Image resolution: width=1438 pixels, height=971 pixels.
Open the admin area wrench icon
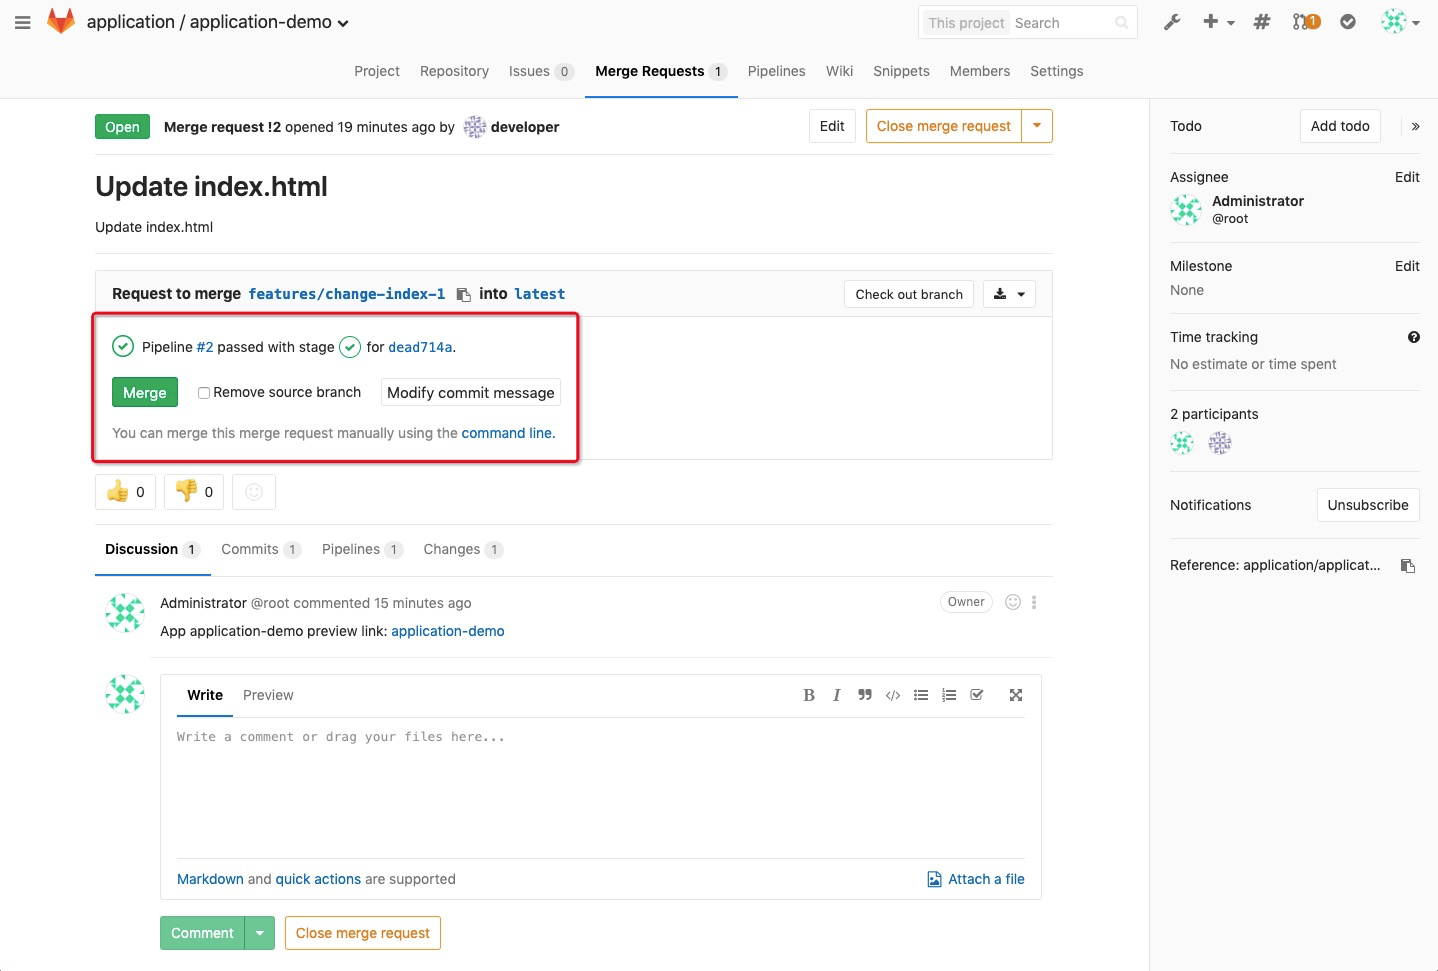[x=1172, y=22]
